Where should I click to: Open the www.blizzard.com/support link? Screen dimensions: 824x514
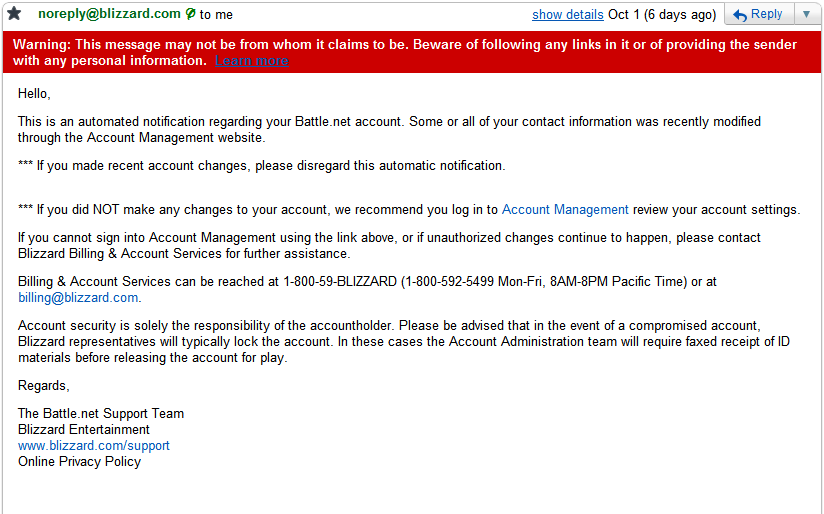pyautogui.click(x=94, y=446)
